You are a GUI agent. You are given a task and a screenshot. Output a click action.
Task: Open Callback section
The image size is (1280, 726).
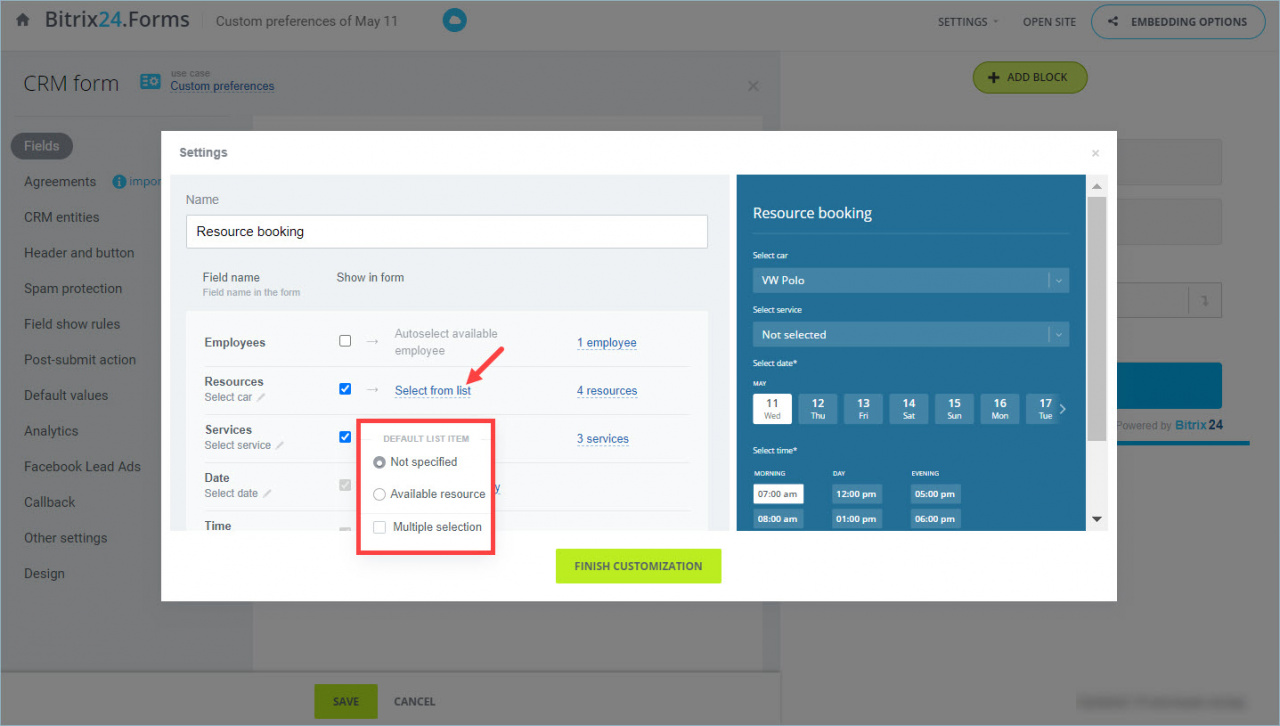click(50, 502)
